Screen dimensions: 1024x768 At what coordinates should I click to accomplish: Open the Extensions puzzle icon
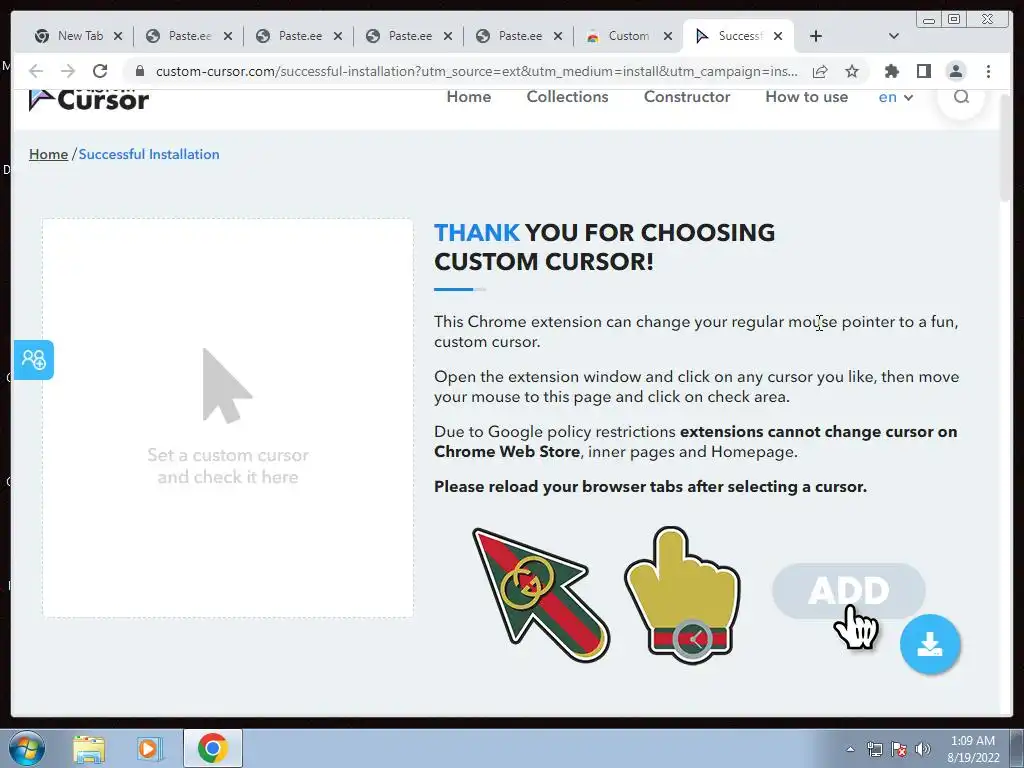[x=891, y=71]
